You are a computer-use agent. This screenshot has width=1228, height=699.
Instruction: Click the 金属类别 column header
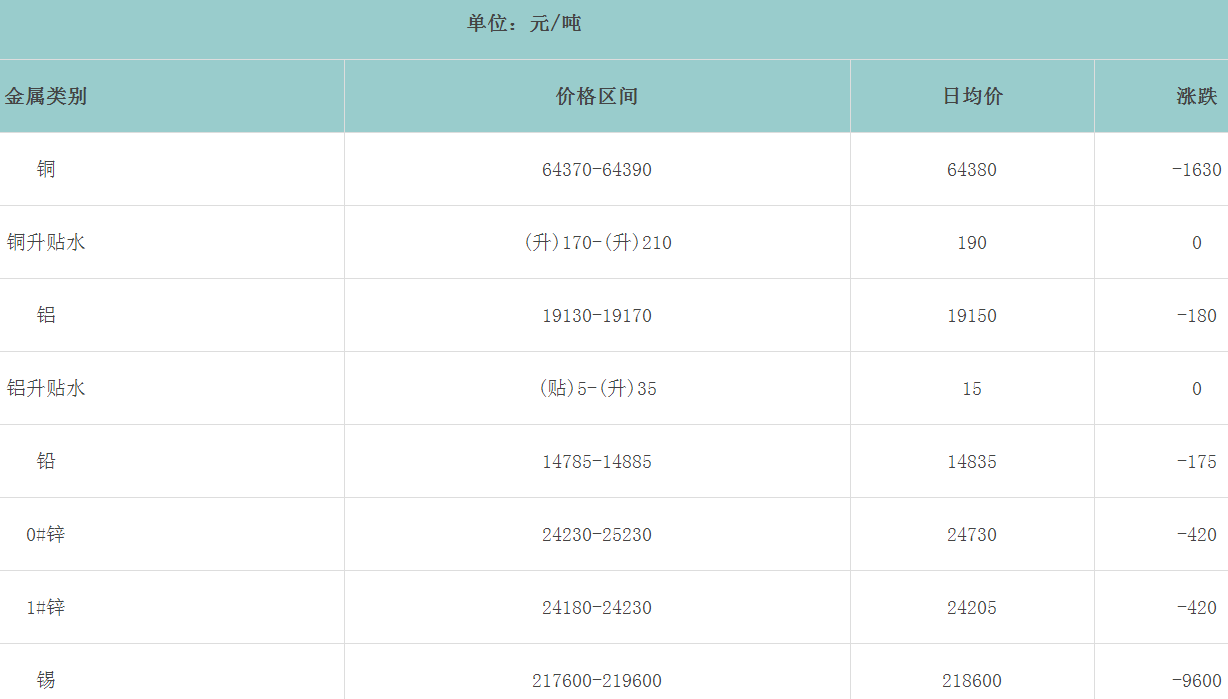46,97
